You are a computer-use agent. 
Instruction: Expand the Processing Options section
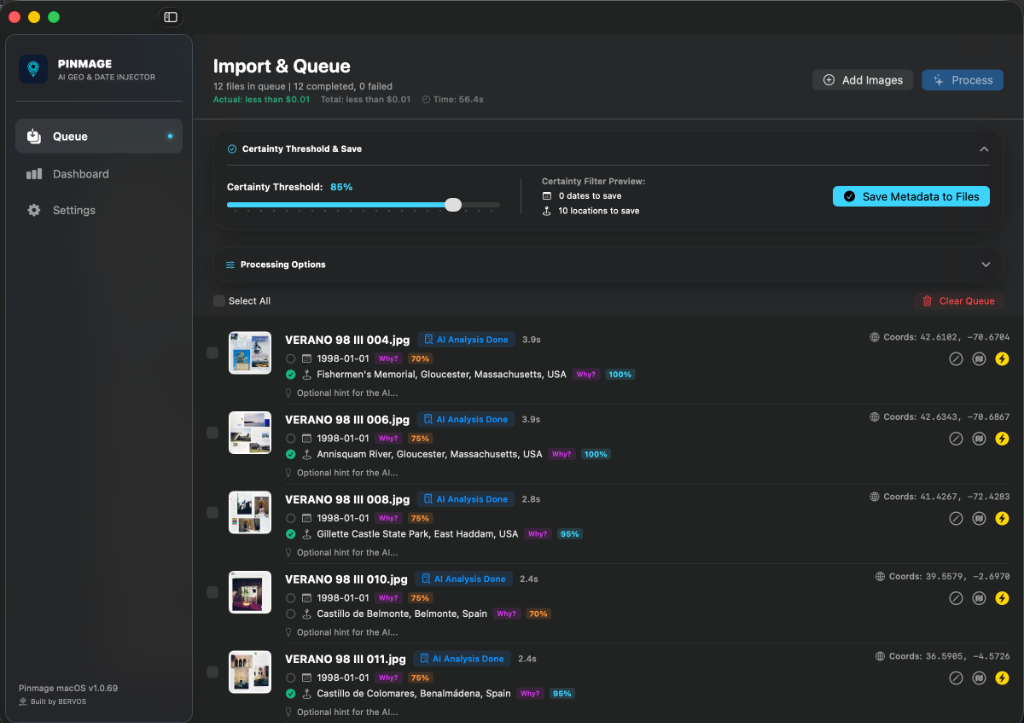[985, 265]
